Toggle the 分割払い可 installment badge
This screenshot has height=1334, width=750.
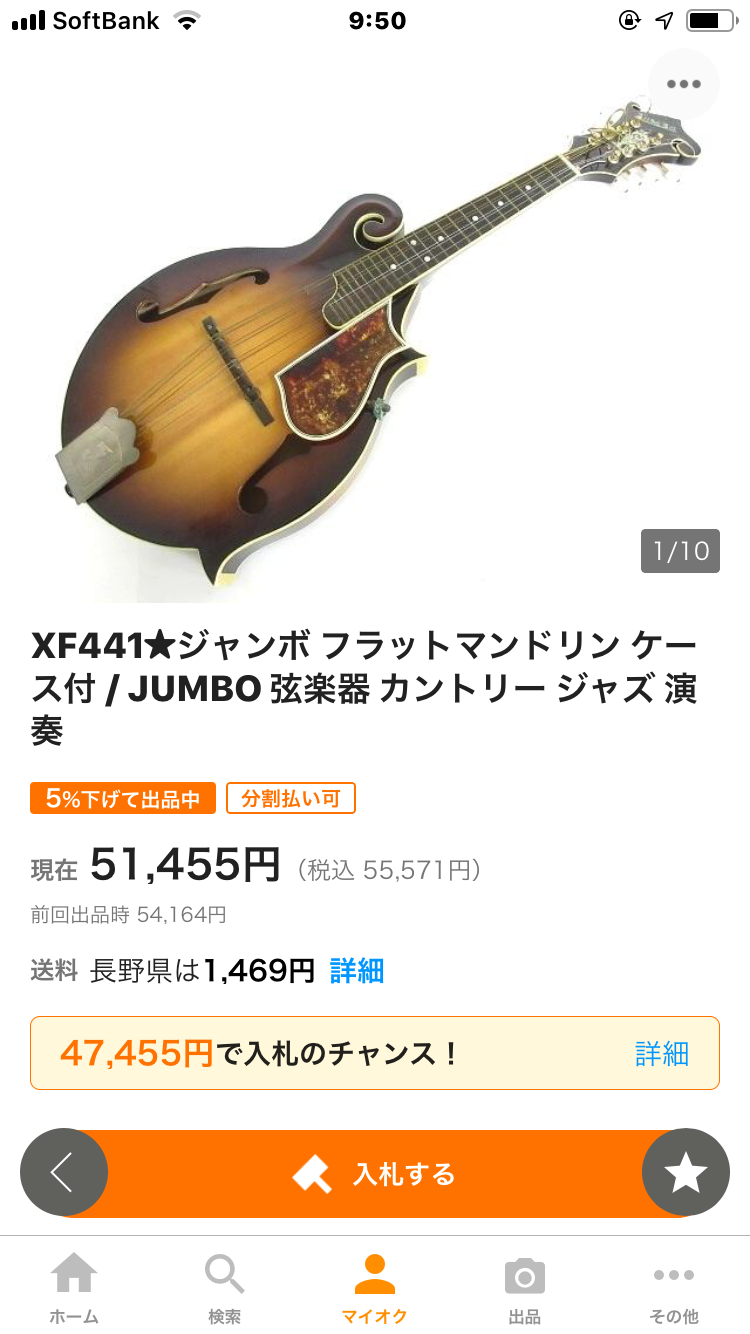[290, 797]
